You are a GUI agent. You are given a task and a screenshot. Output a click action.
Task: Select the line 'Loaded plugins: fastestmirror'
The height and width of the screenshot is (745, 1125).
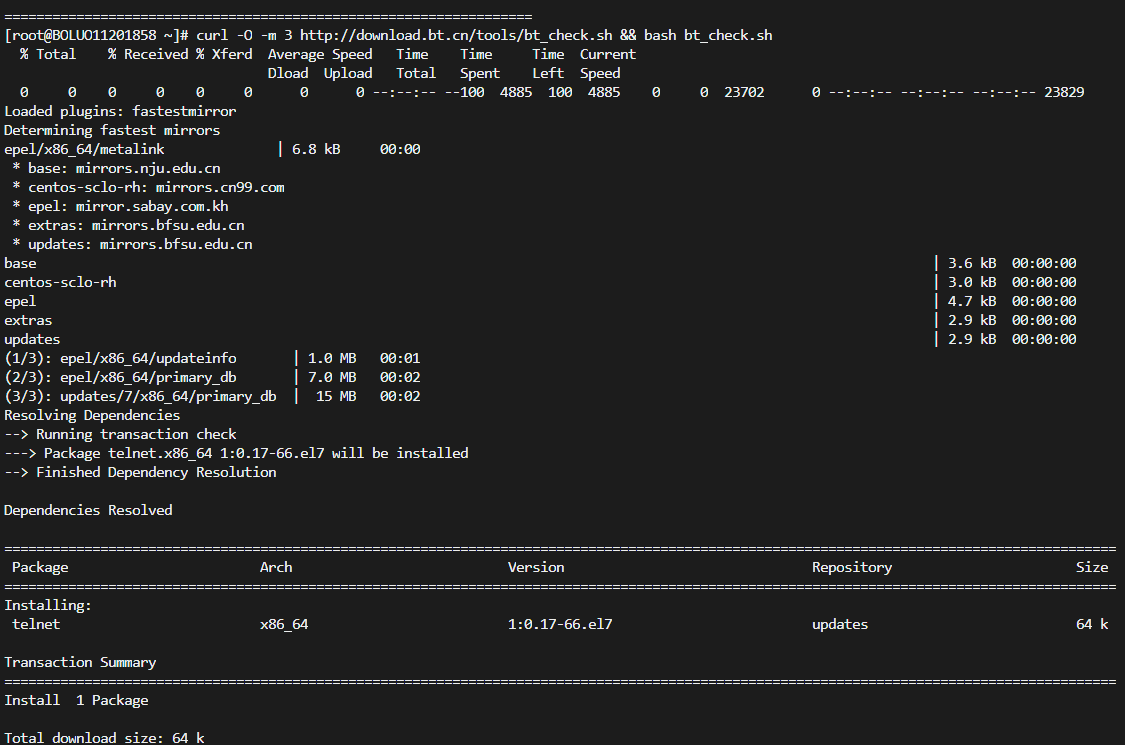120,111
